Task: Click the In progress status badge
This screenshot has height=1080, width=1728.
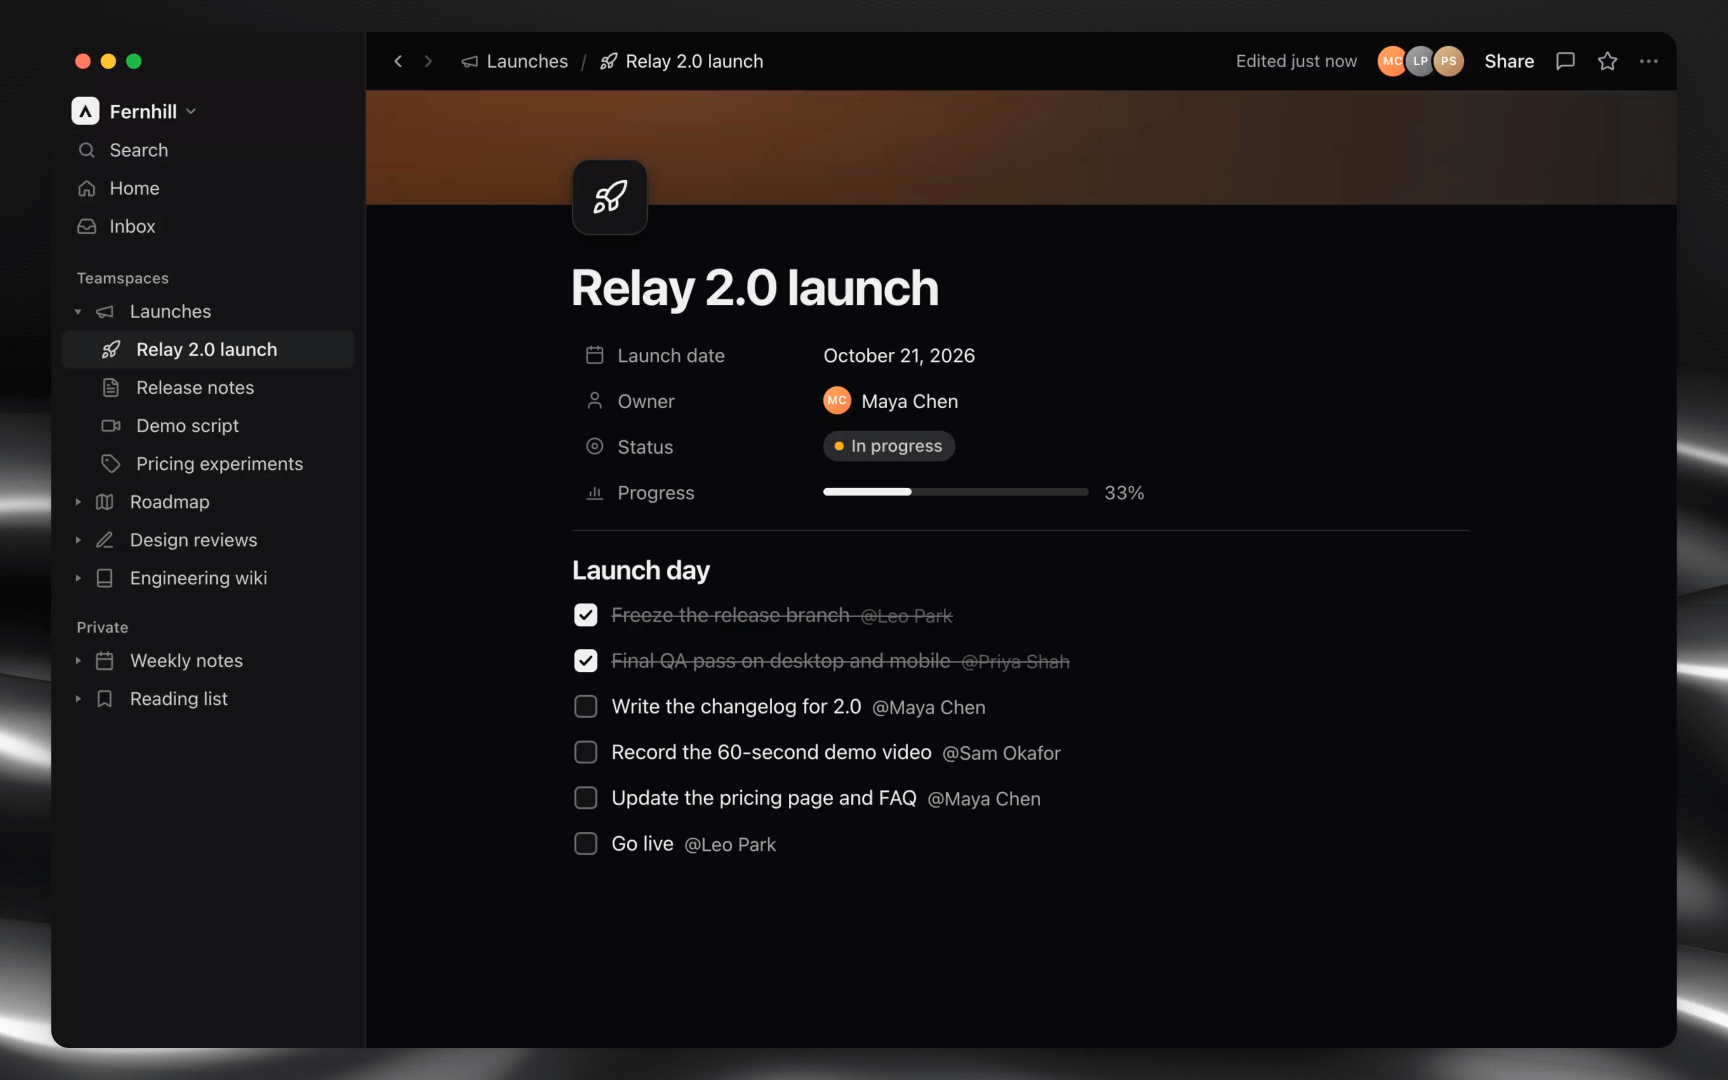Action: pyautogui.click(x=889, y=446)
